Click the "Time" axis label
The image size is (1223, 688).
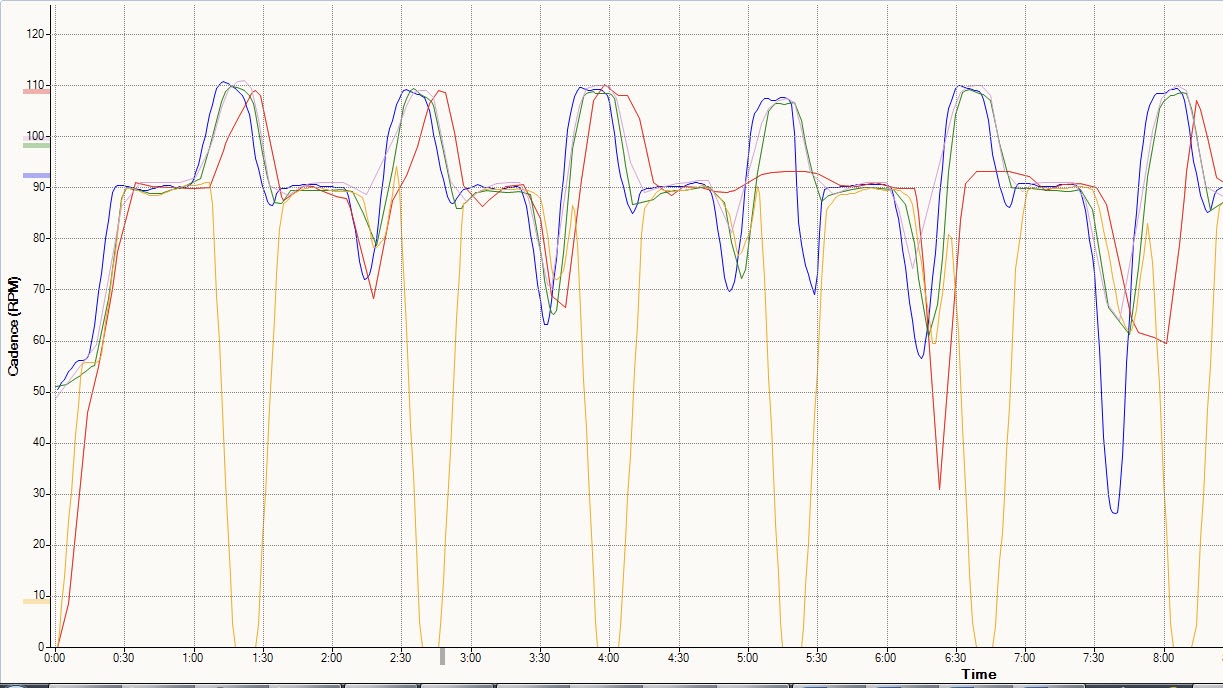(x=979, y=674)
